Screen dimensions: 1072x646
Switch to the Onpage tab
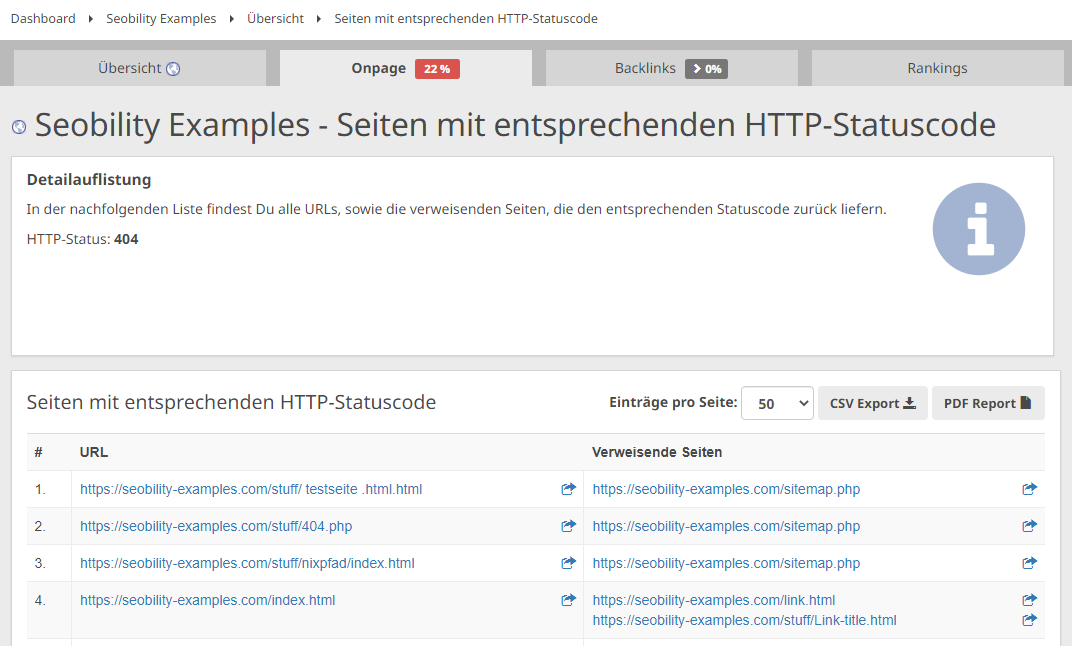pos(405,68)
